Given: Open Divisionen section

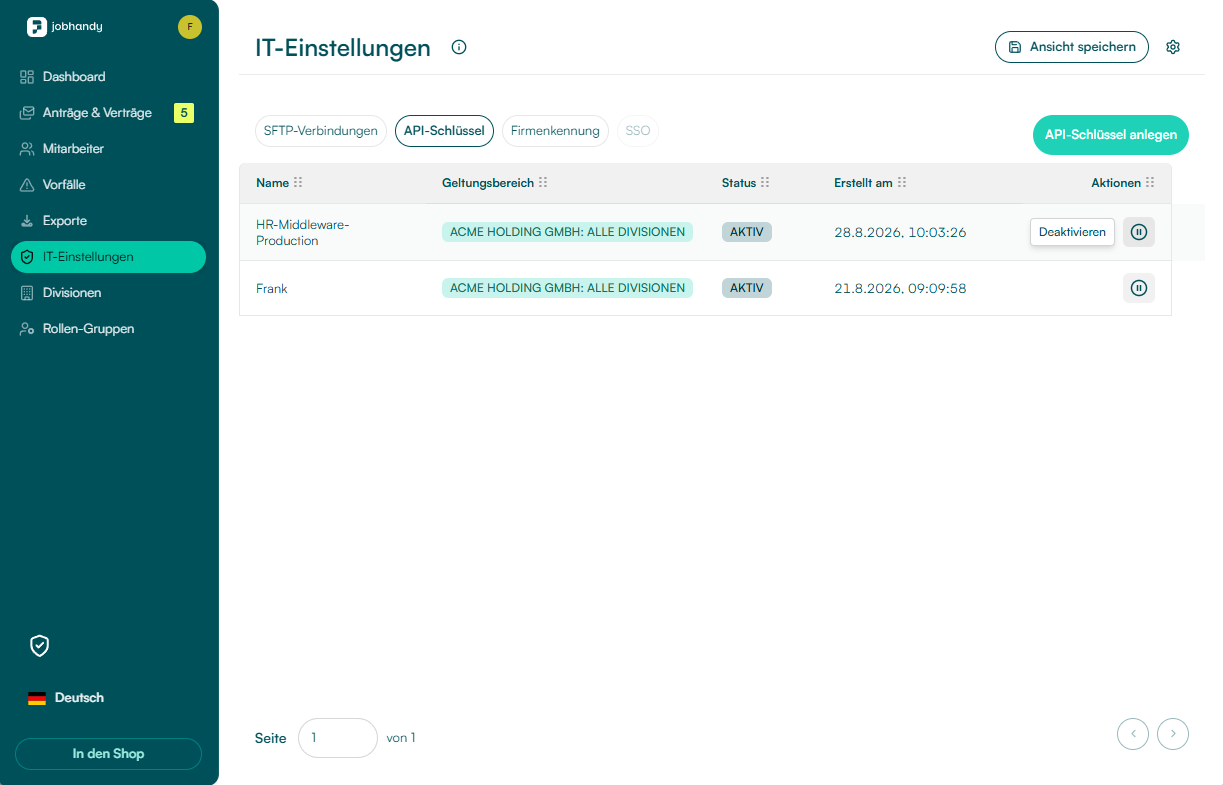Looking at the screenshot, I should (108, 293).
